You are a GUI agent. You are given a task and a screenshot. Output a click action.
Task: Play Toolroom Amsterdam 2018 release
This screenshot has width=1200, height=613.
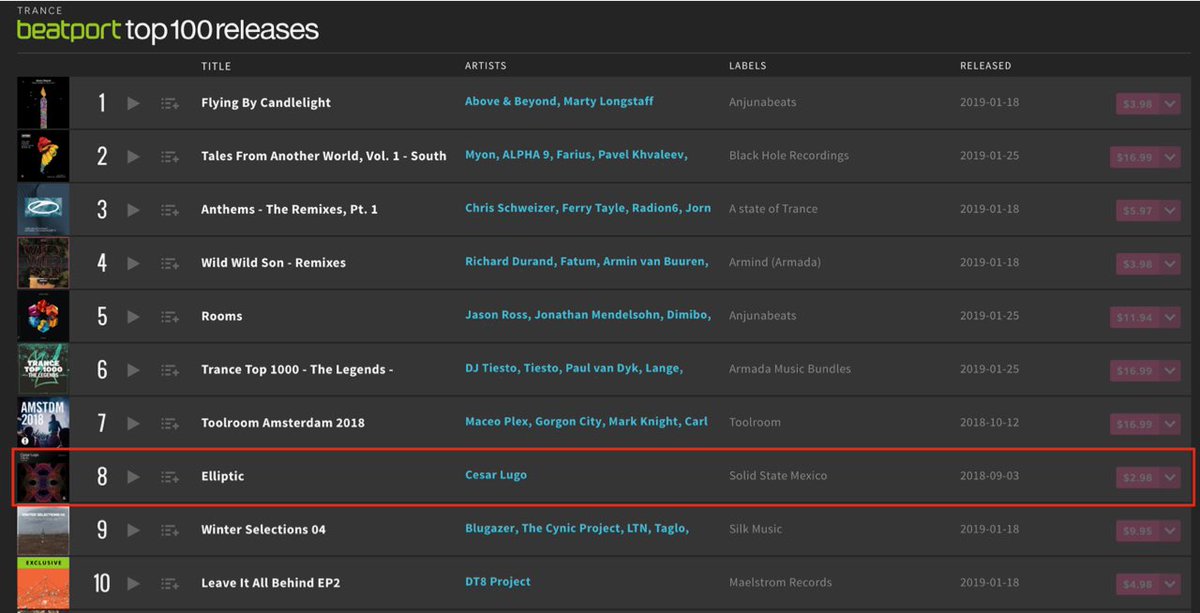tap(134, 423)
